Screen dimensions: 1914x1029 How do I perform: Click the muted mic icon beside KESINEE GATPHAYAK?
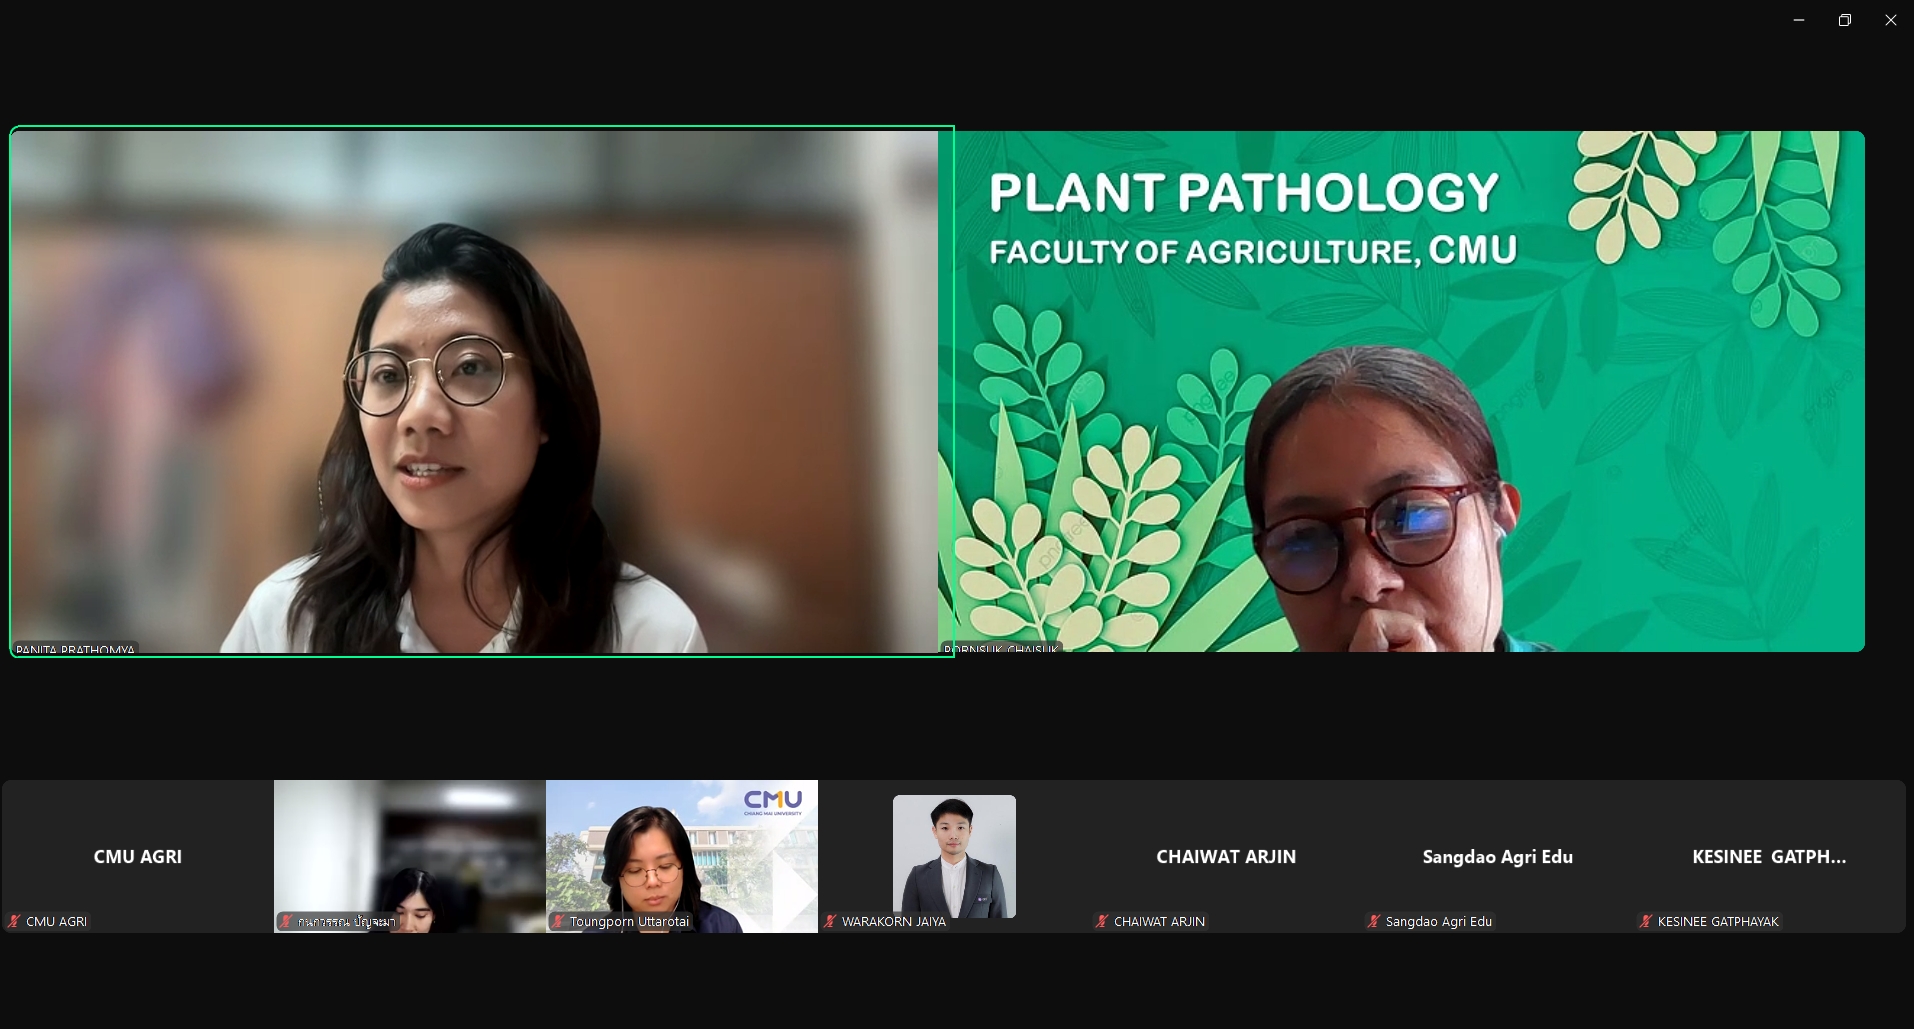click(1646, 921)
